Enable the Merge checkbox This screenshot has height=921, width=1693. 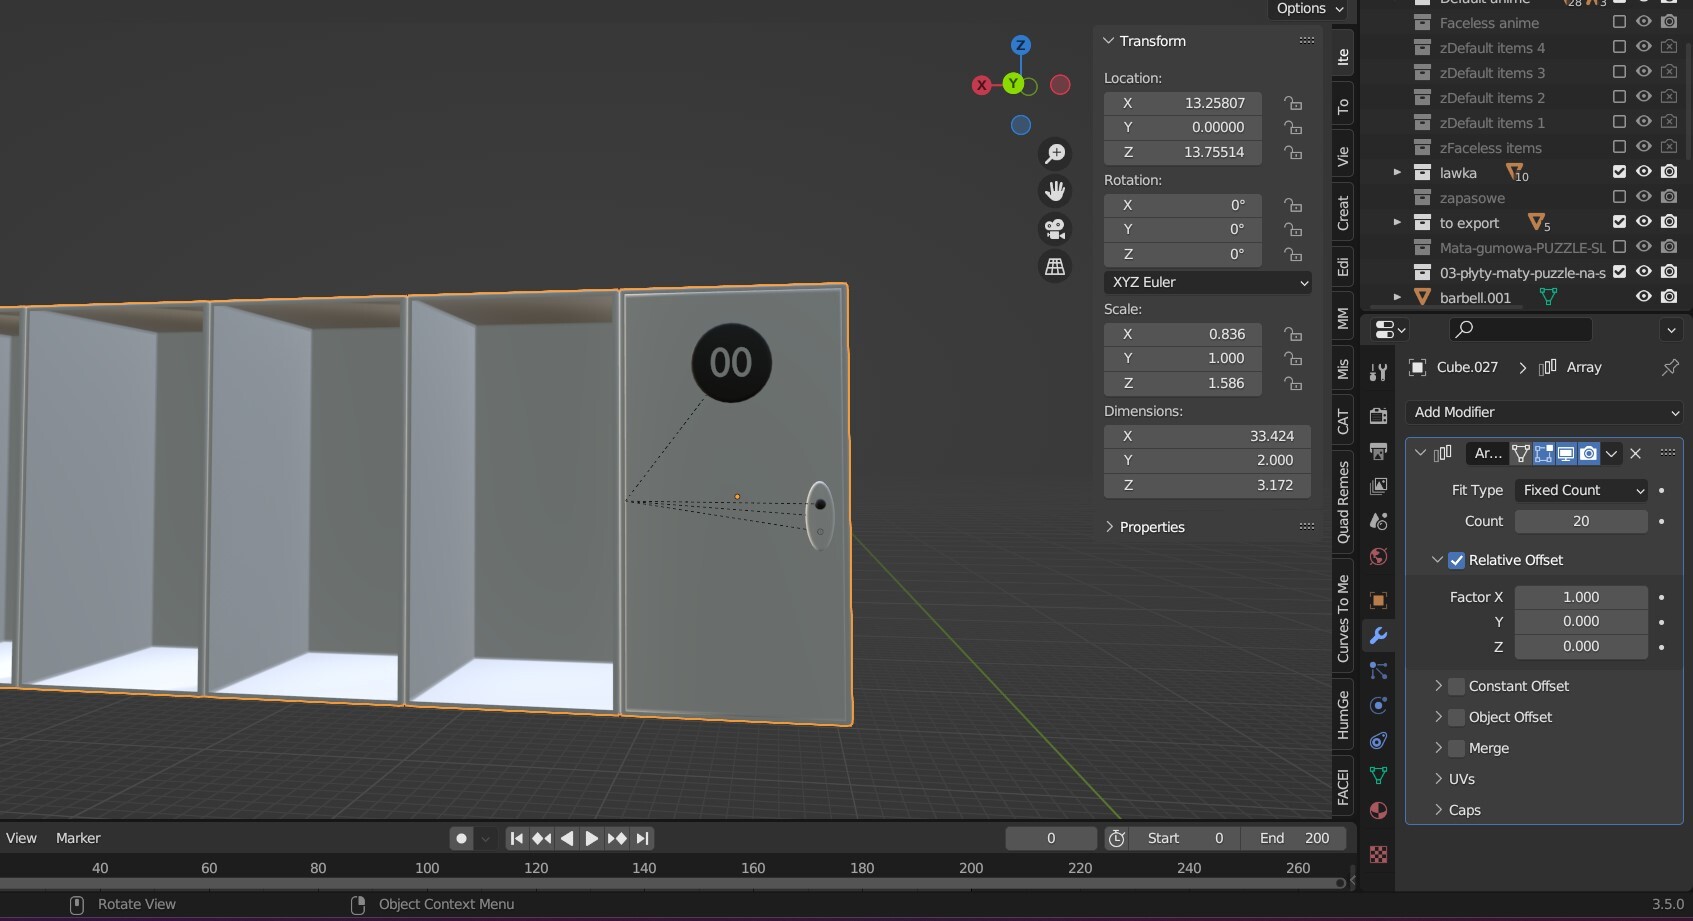[x=1457, y=748]
